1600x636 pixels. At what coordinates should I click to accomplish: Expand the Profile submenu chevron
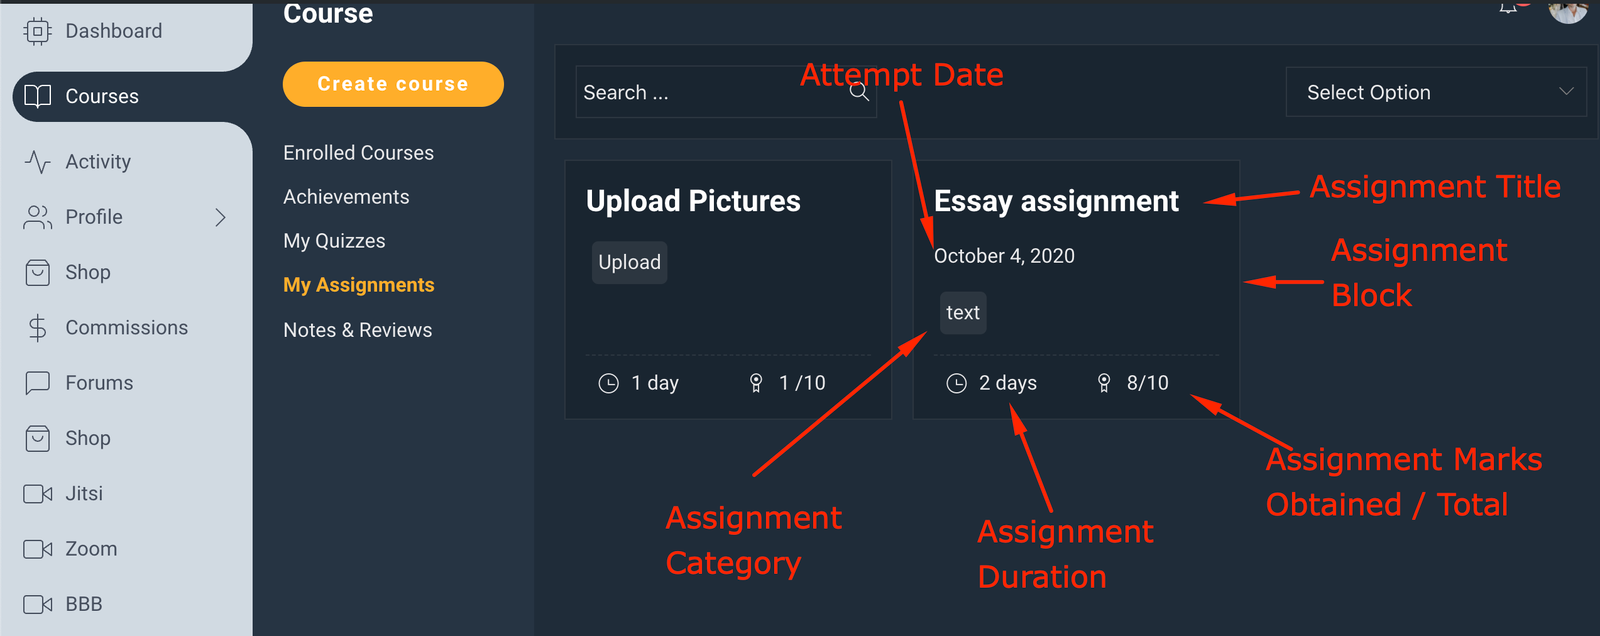tap(221, 217)
